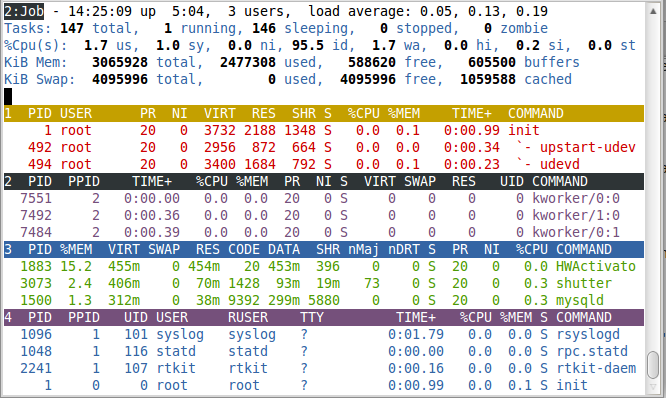Click the purple window 4 RUSER header
666x398 pixels.
(x=248, y=317)
